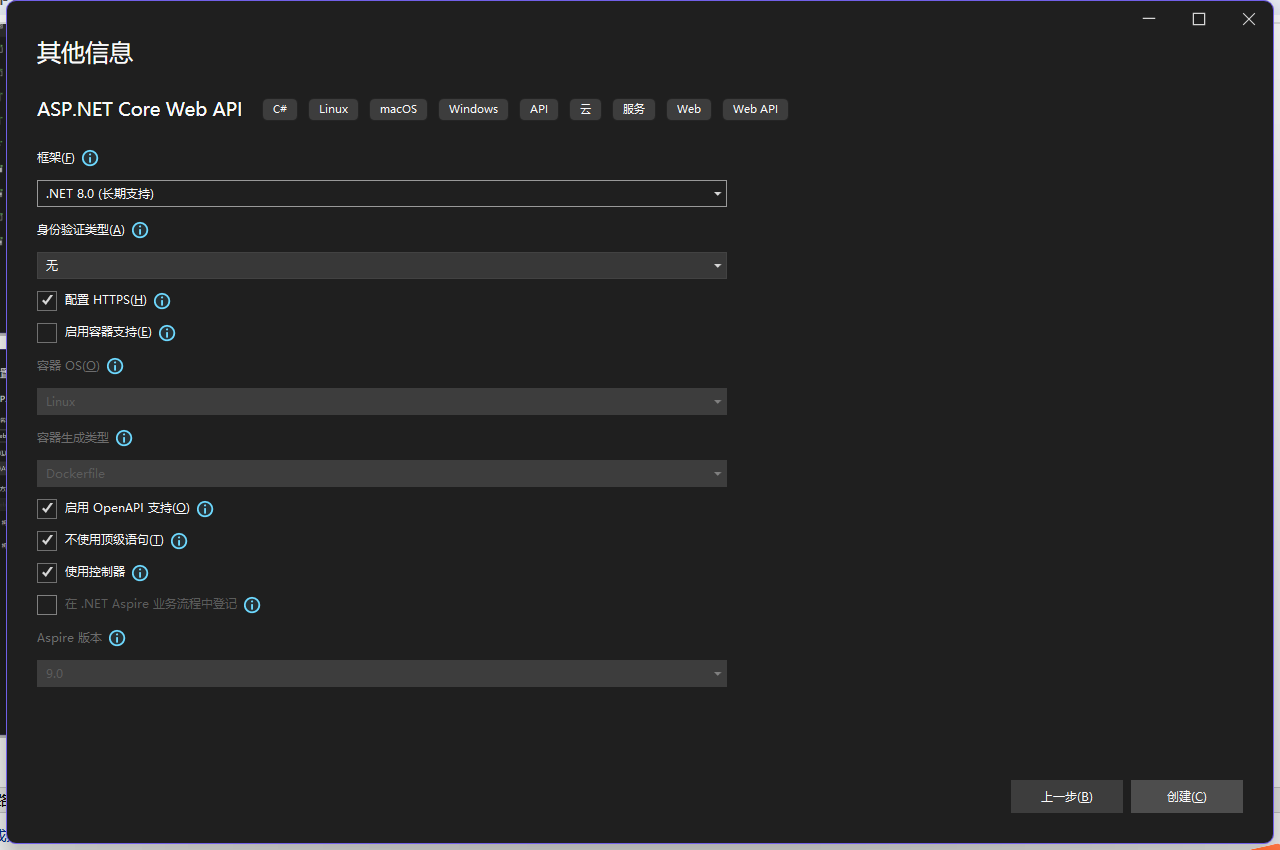Click info icon beside .NET Aspire 业务流程
The width and height of the screenshot is (1280, 850).
pos(252,605)
